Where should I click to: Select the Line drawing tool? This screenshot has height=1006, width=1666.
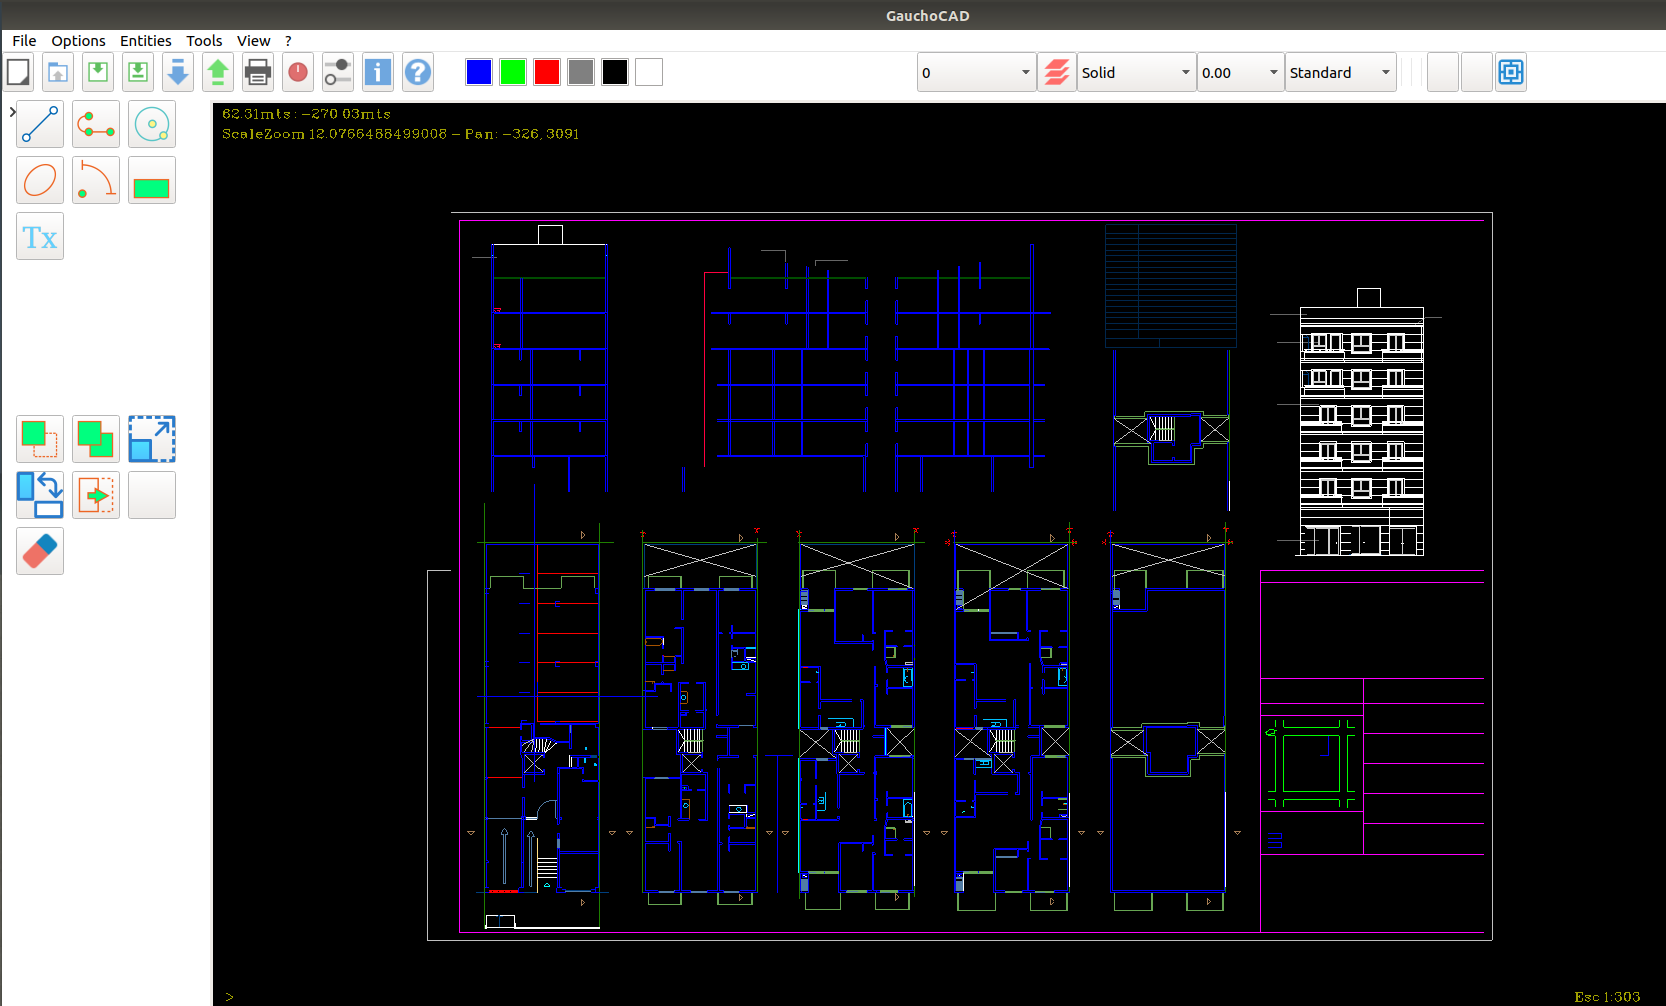(x=40, y=125)
